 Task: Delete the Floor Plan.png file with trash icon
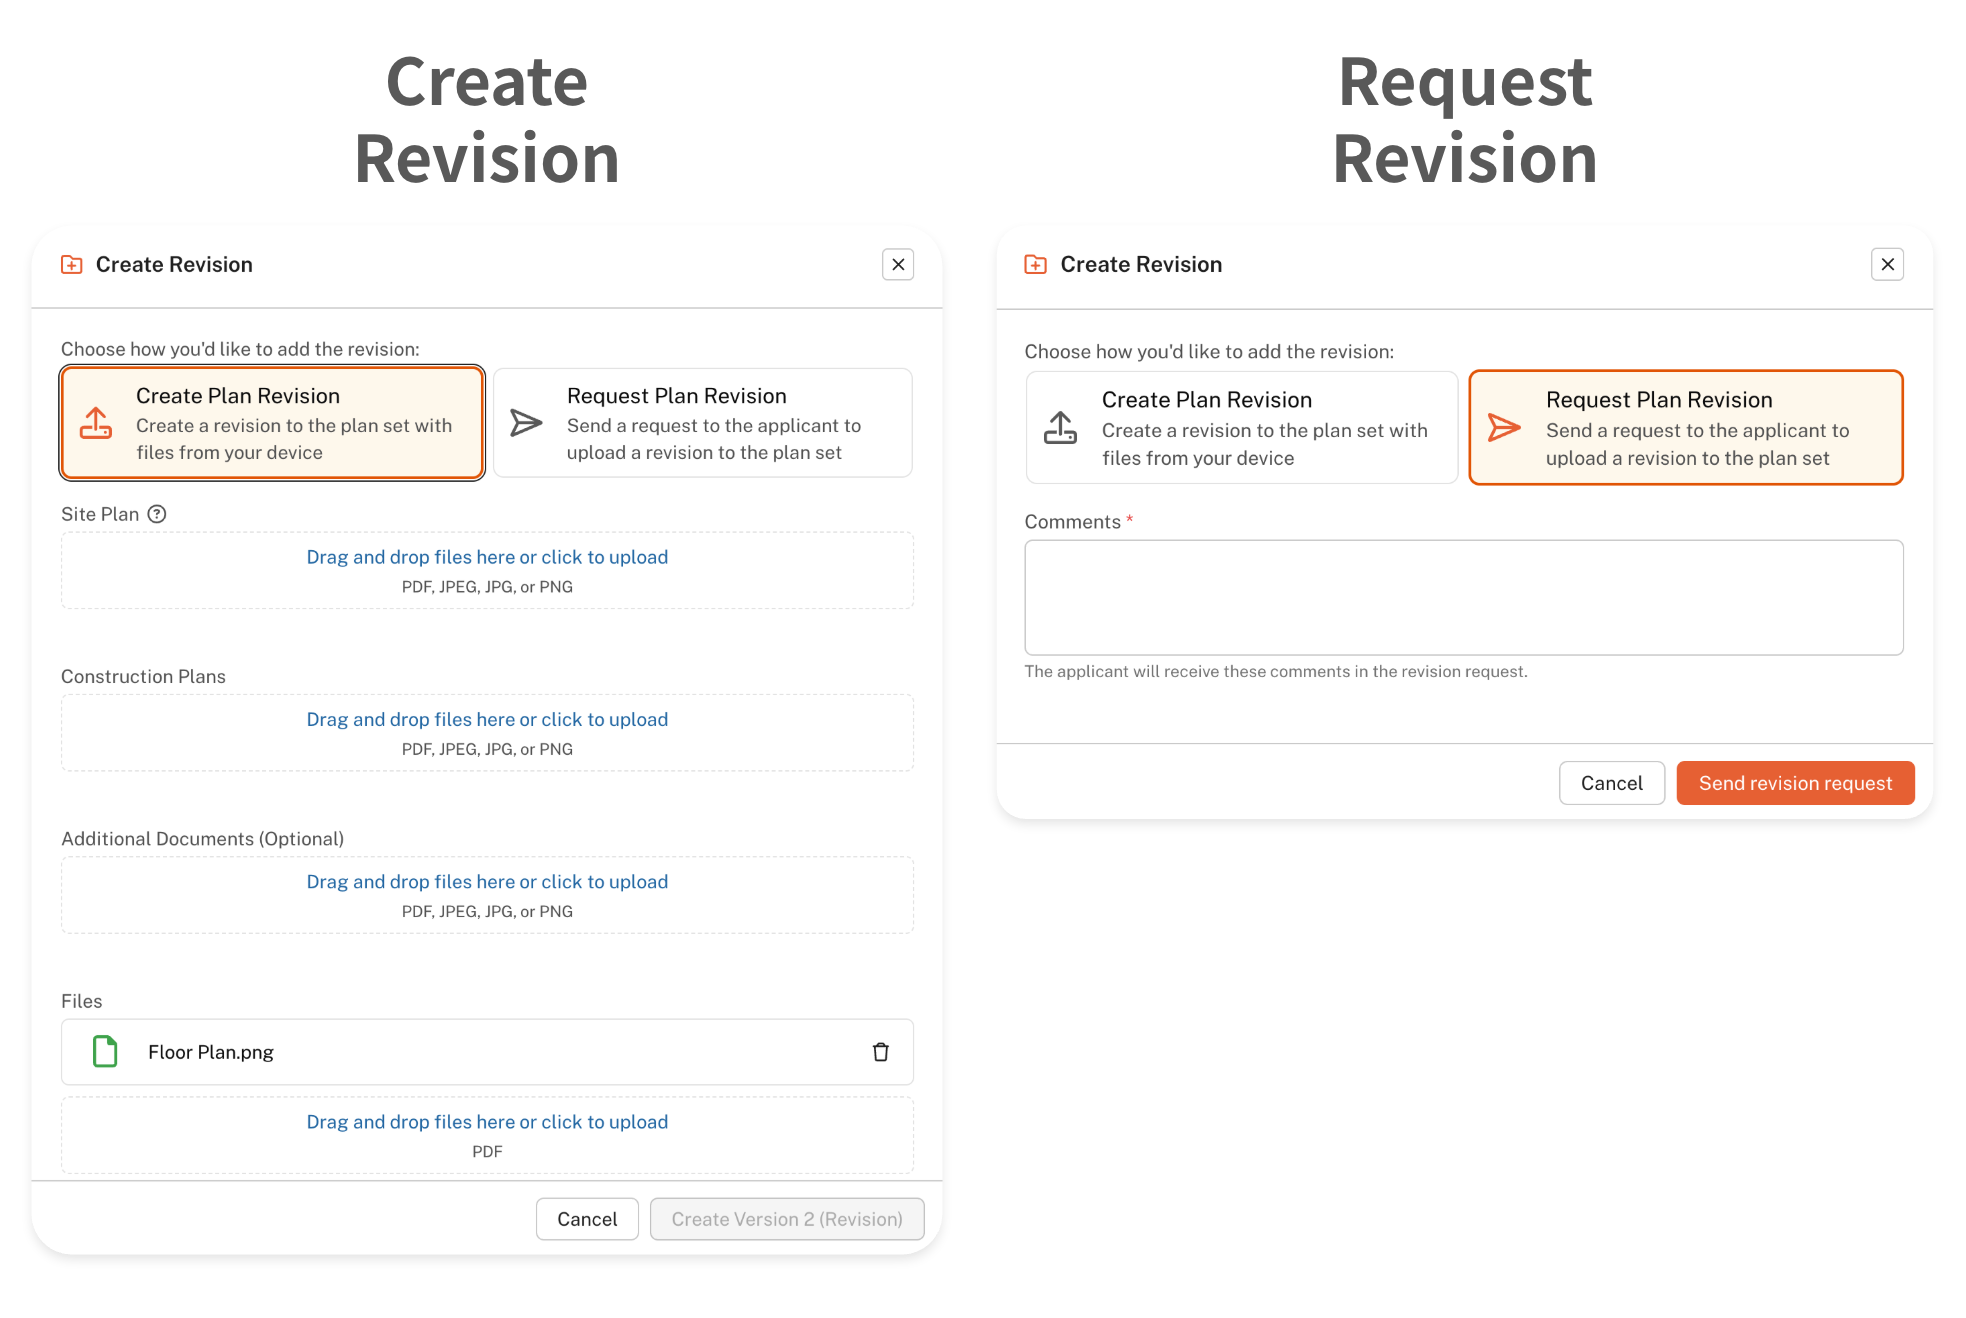[x=880, y=1052]
